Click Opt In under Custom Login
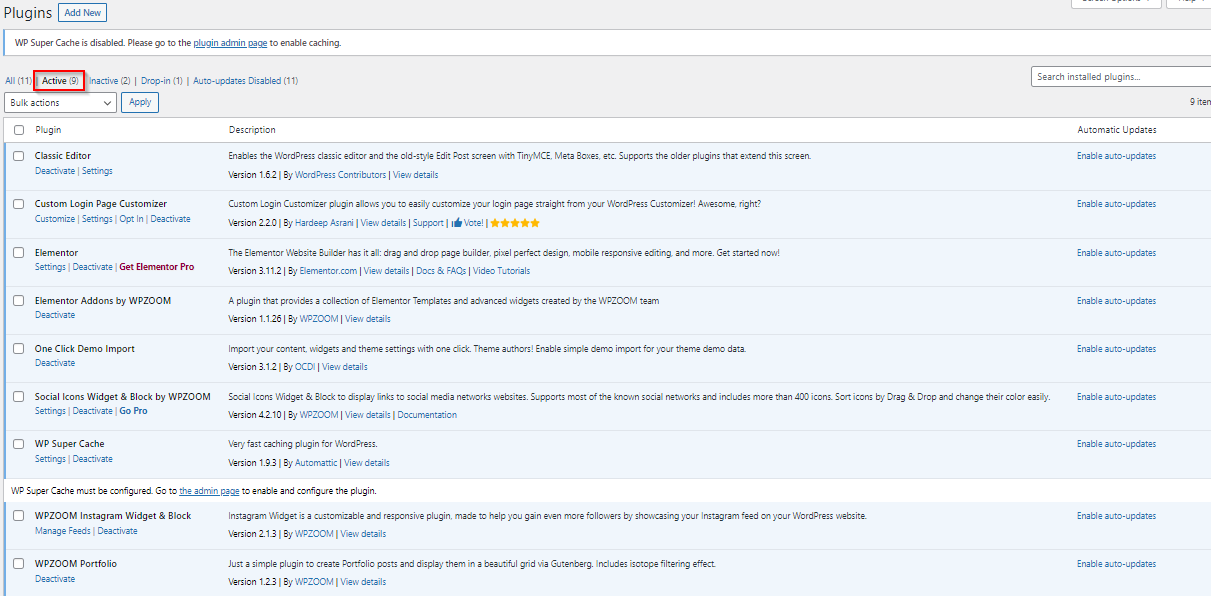Screen dimensions: 1211x596 [132, 219]
